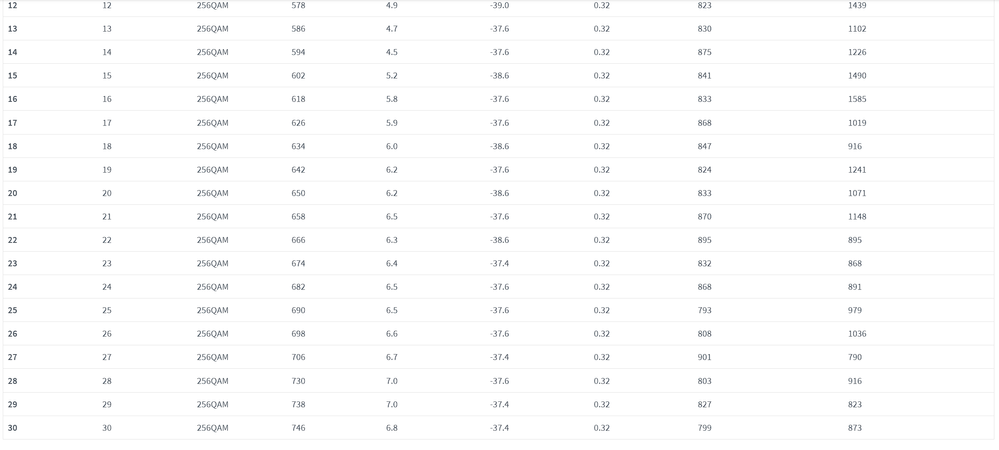Click the 0.32 cell in row 24
This screenshot has width=999, height=450.
point(601,287)
